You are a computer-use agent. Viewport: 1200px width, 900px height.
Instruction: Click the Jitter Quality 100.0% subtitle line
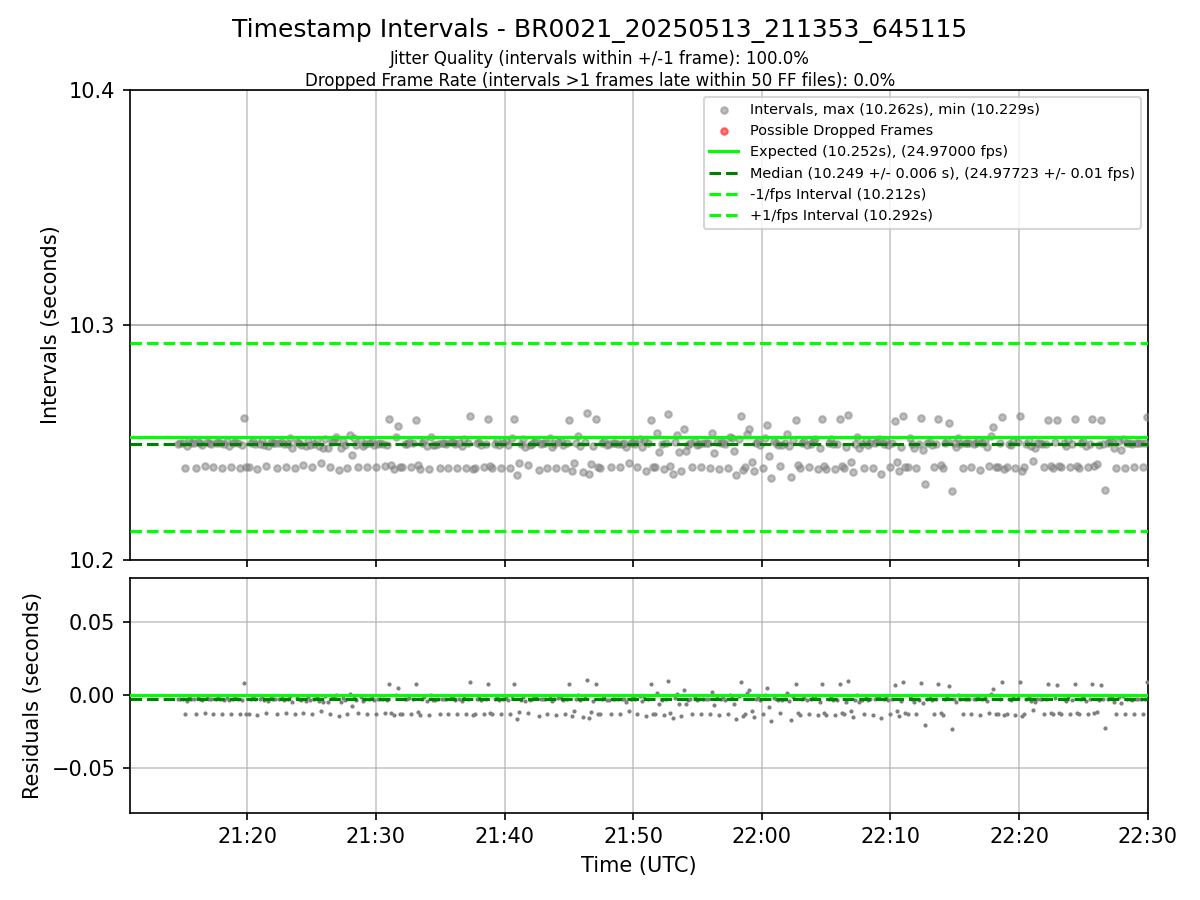click(599, 58)
